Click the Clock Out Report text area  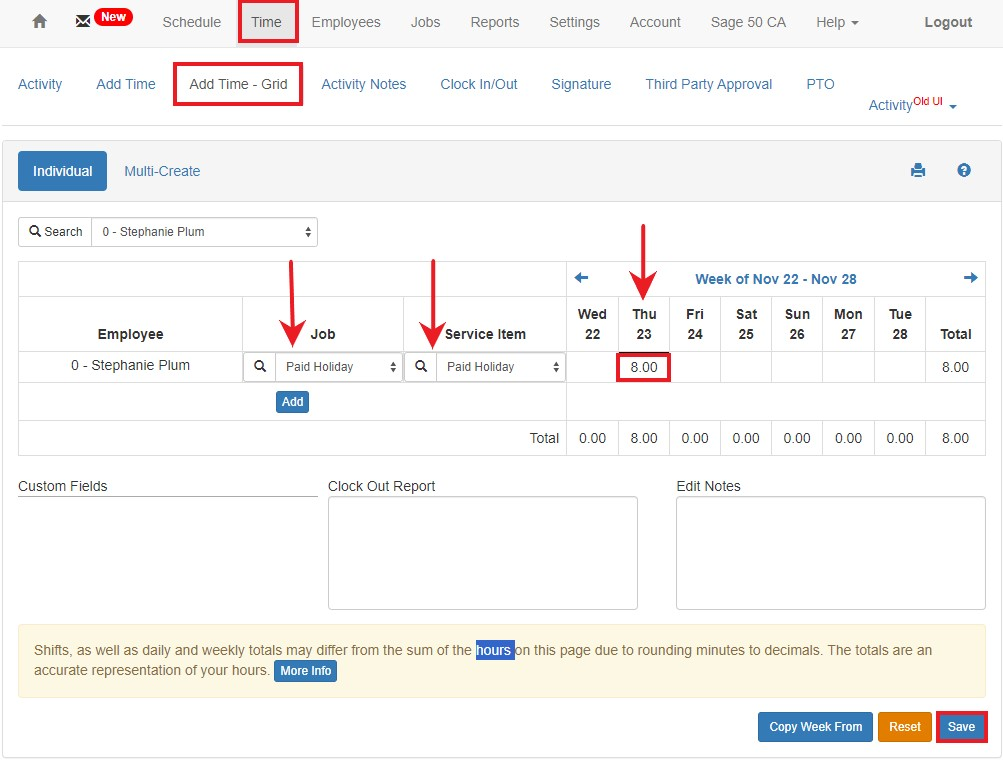483,553
